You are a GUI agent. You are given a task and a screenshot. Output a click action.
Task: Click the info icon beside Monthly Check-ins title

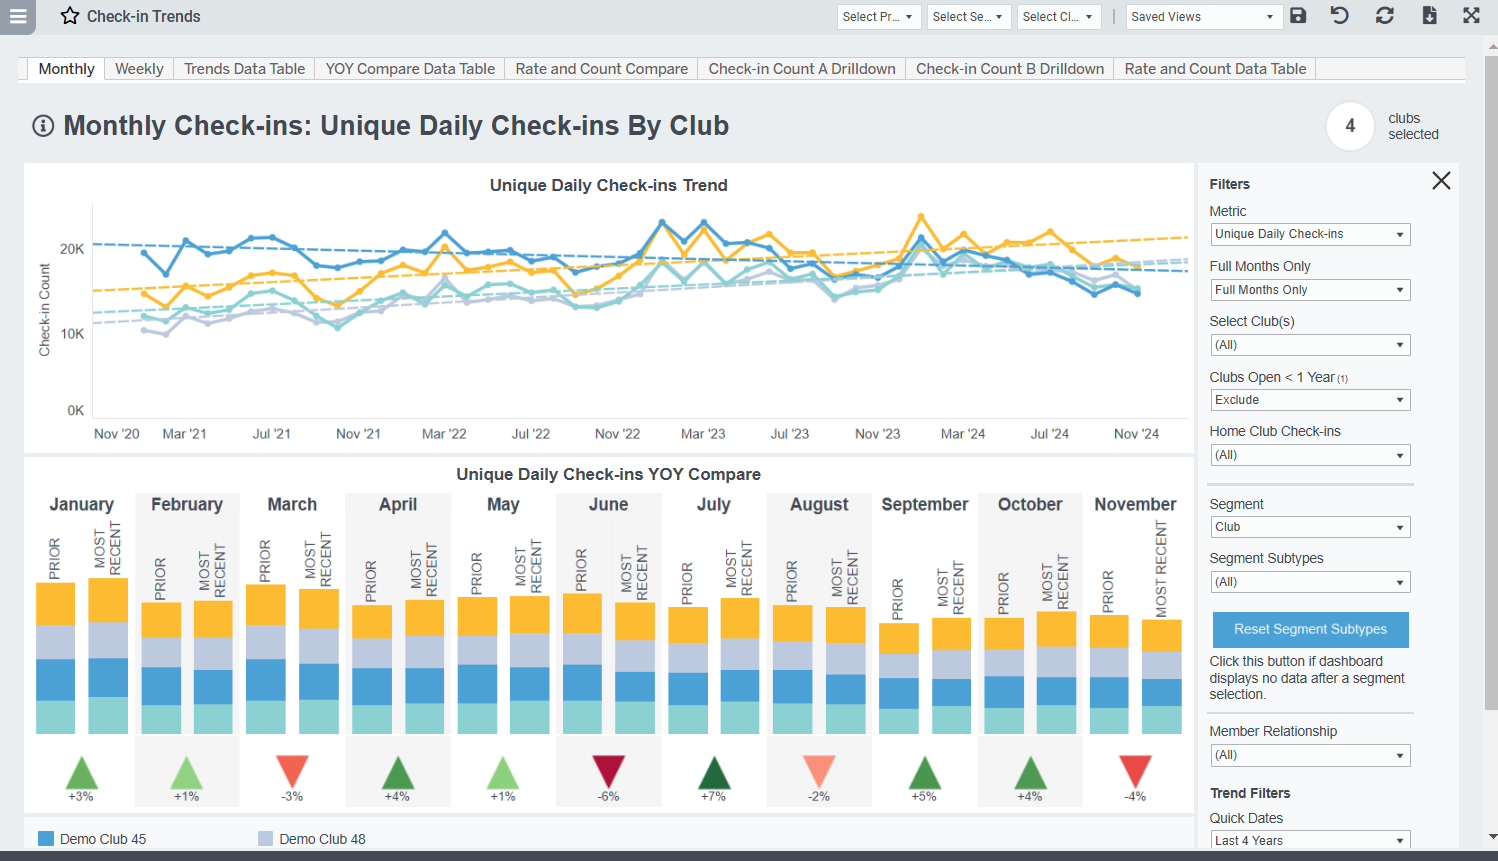[43, 126]
